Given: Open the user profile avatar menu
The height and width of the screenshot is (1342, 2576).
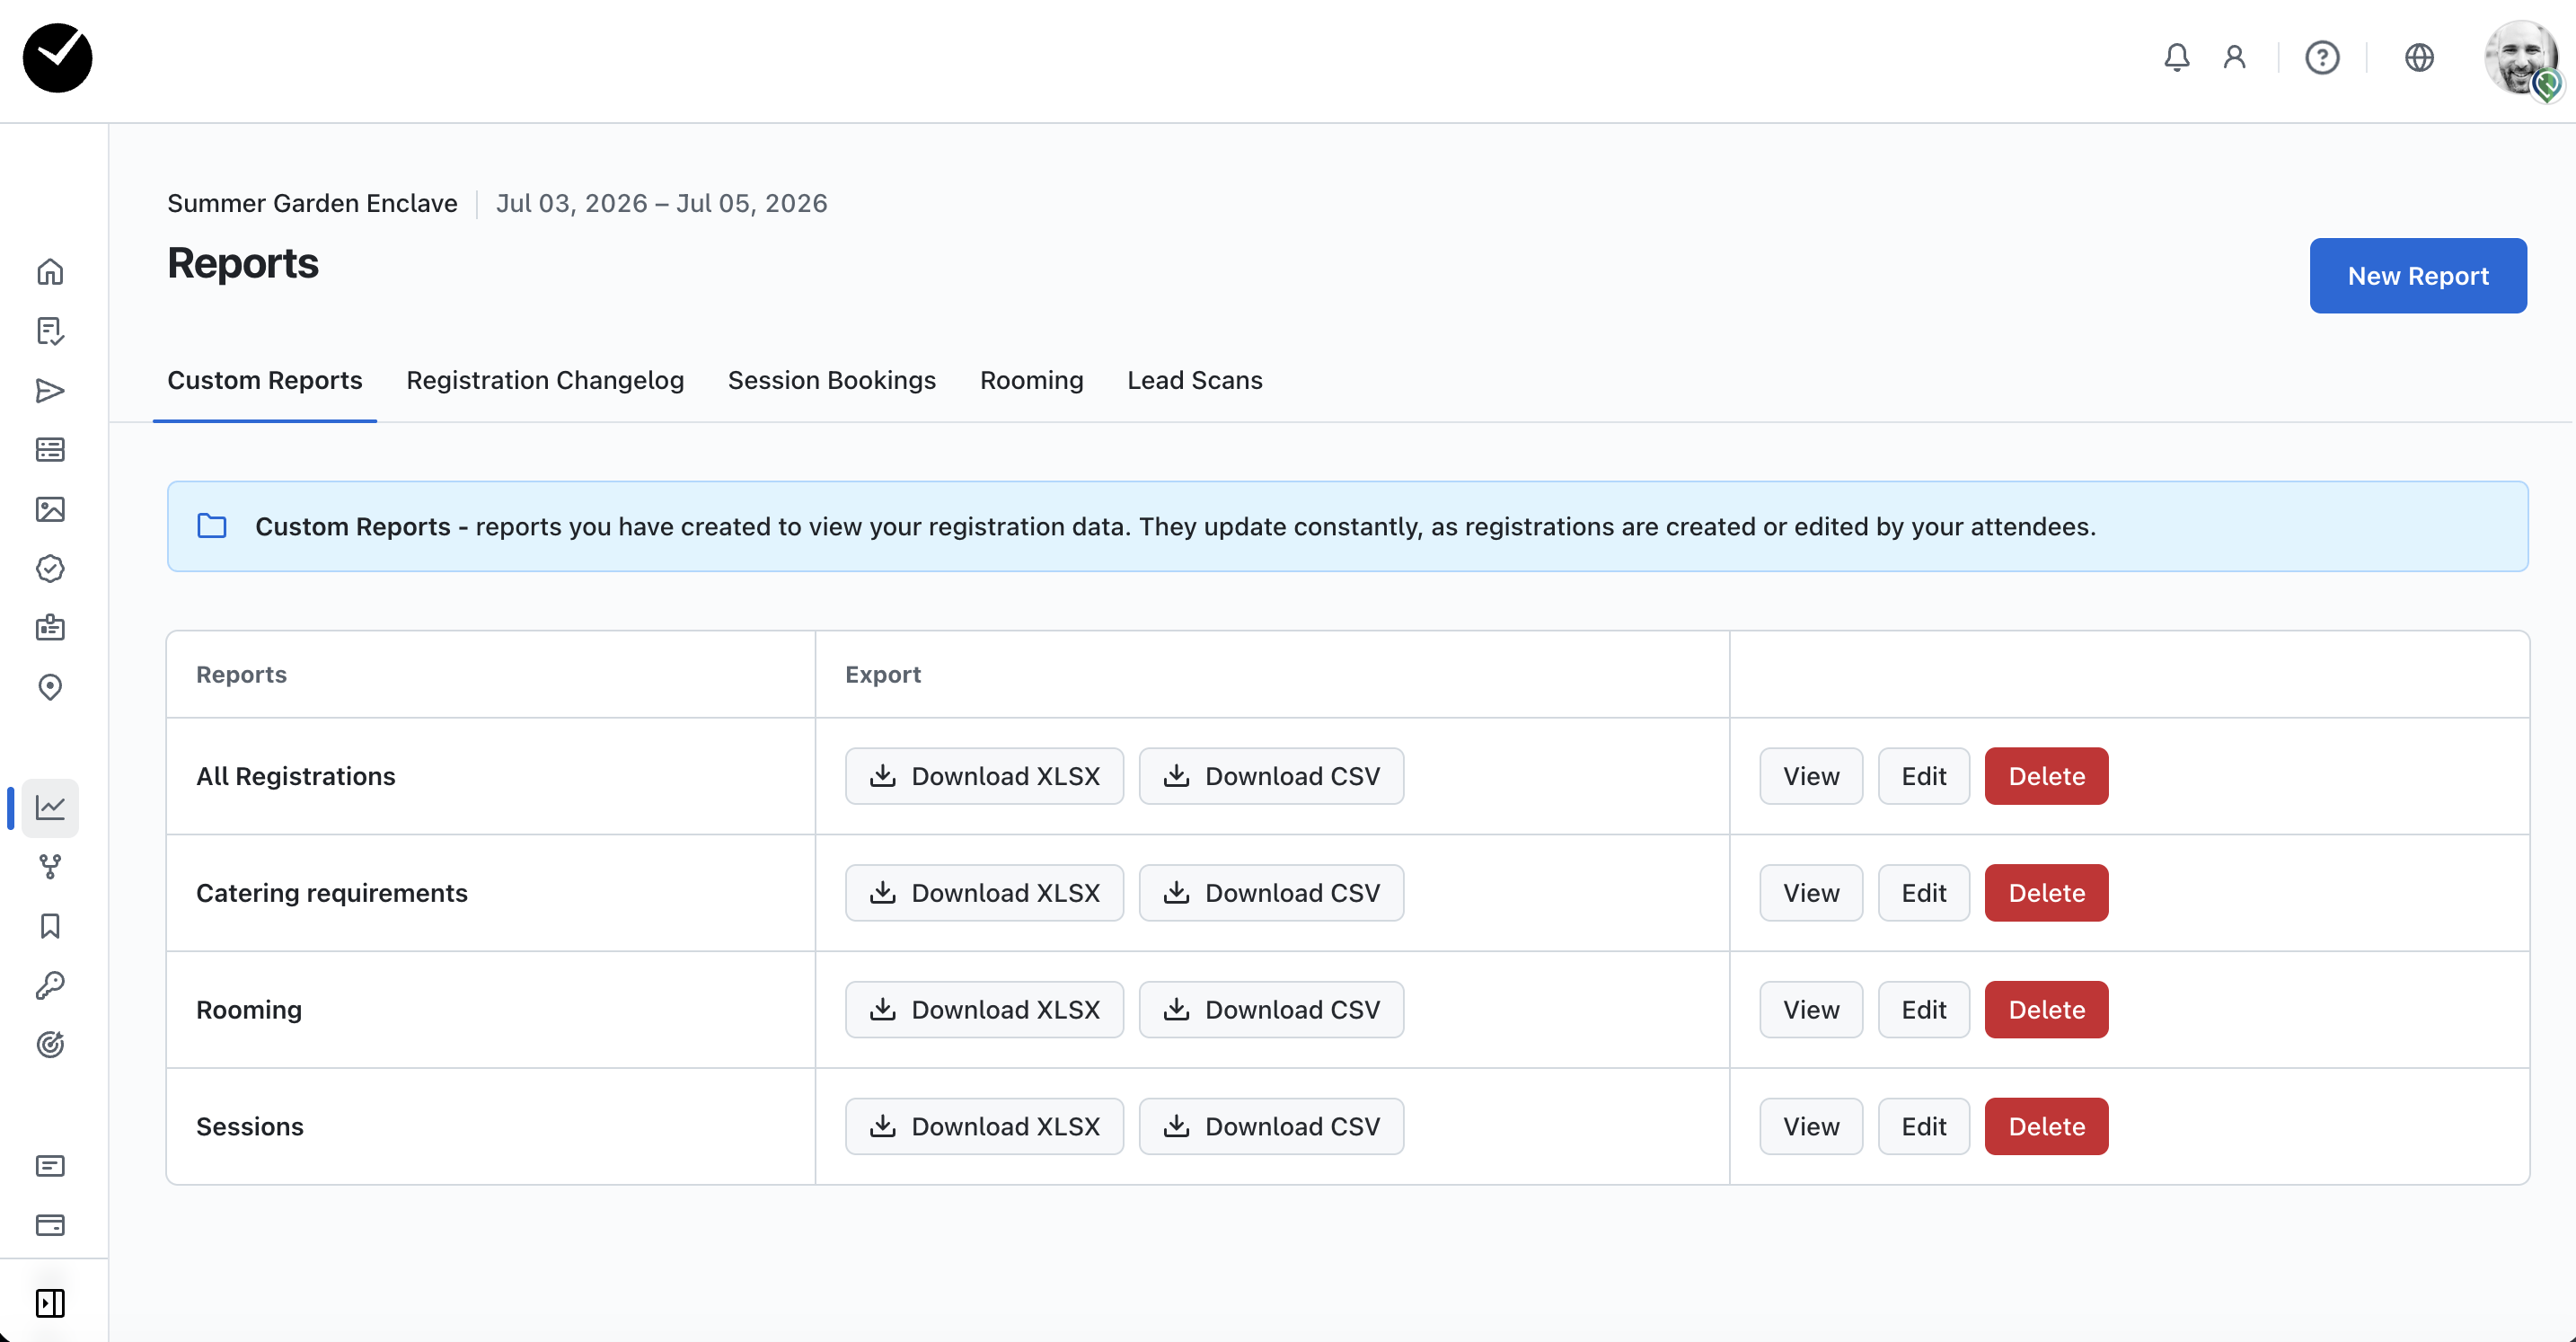Looking at the screenshot, I should coord(2520,58).
